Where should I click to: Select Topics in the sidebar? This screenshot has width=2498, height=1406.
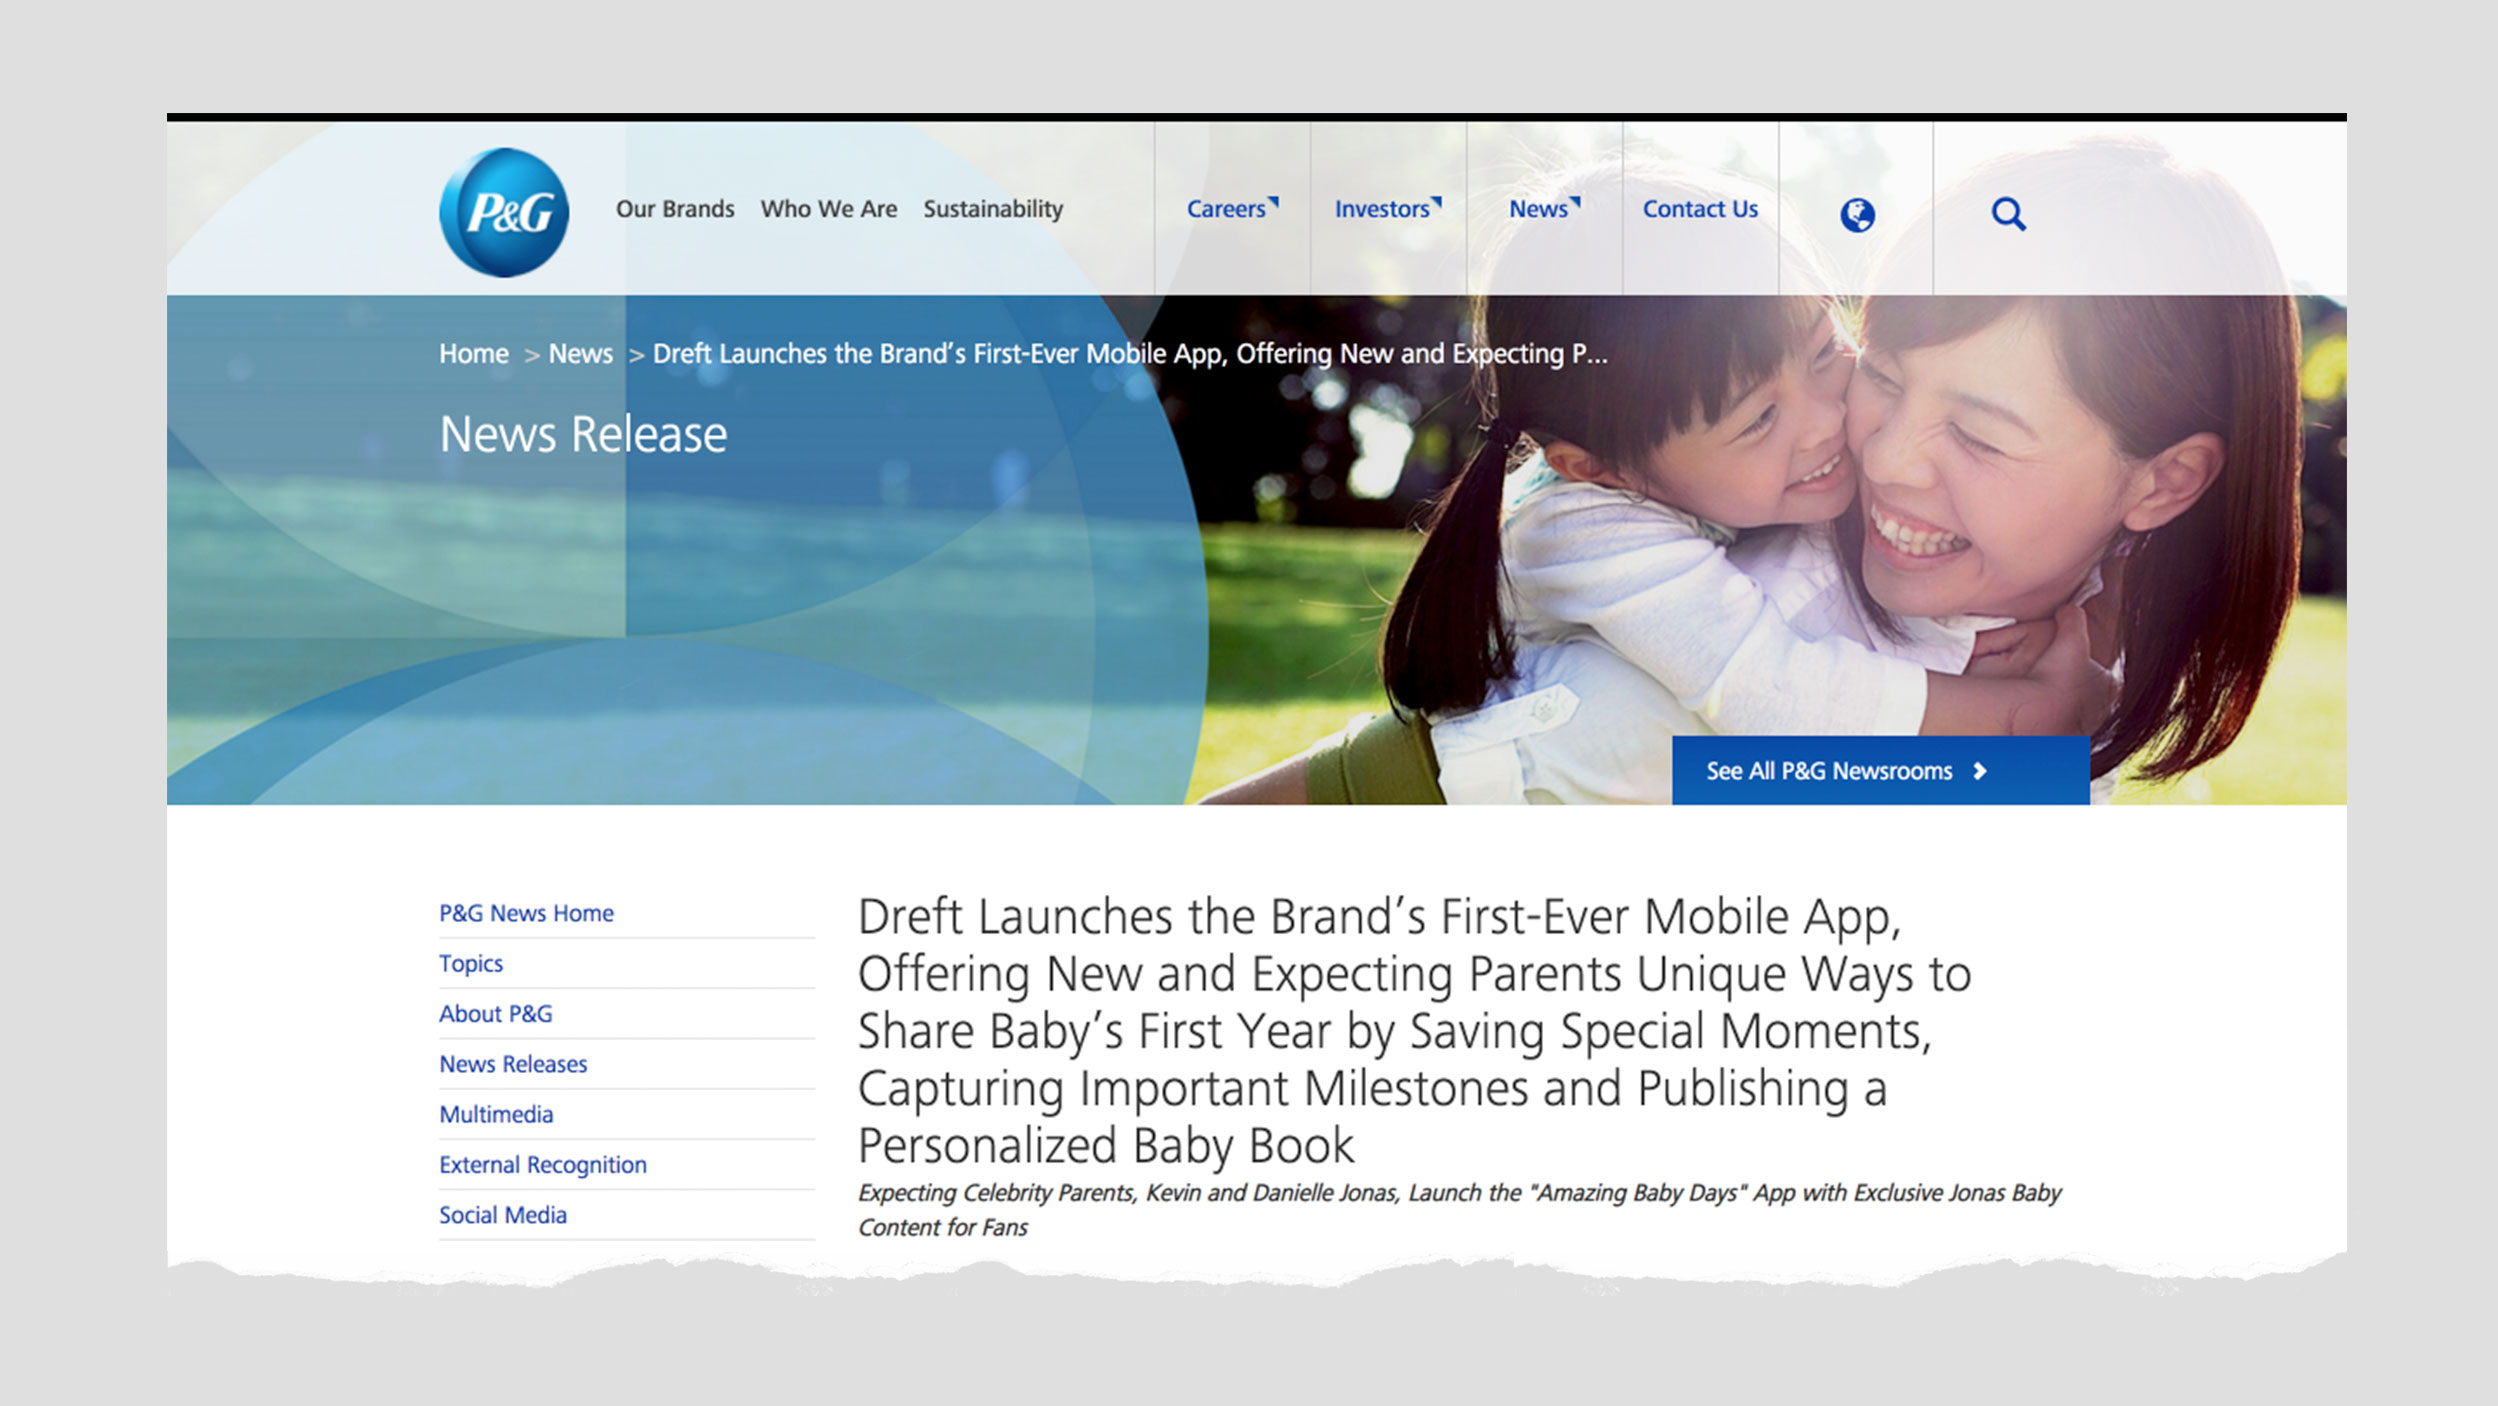(471, 963)
